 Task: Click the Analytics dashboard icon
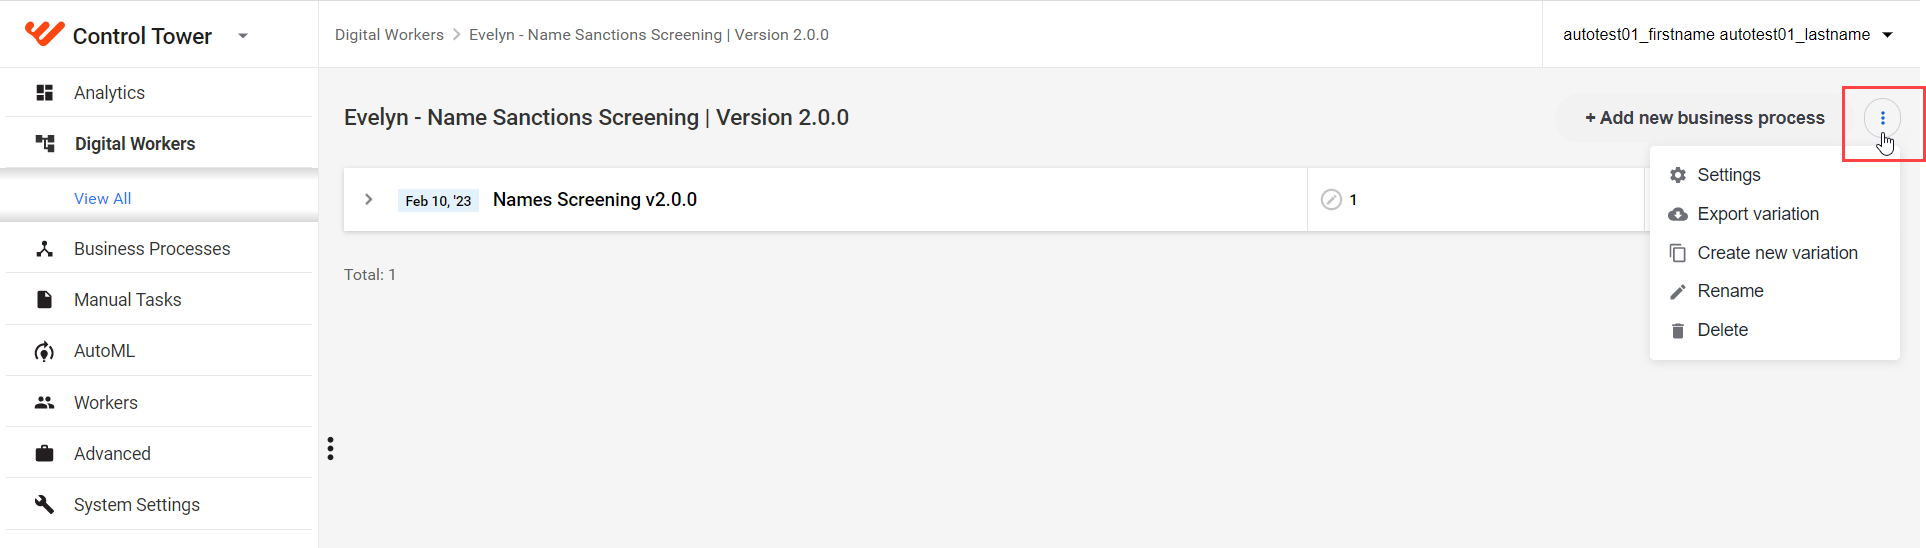point(44,93)
